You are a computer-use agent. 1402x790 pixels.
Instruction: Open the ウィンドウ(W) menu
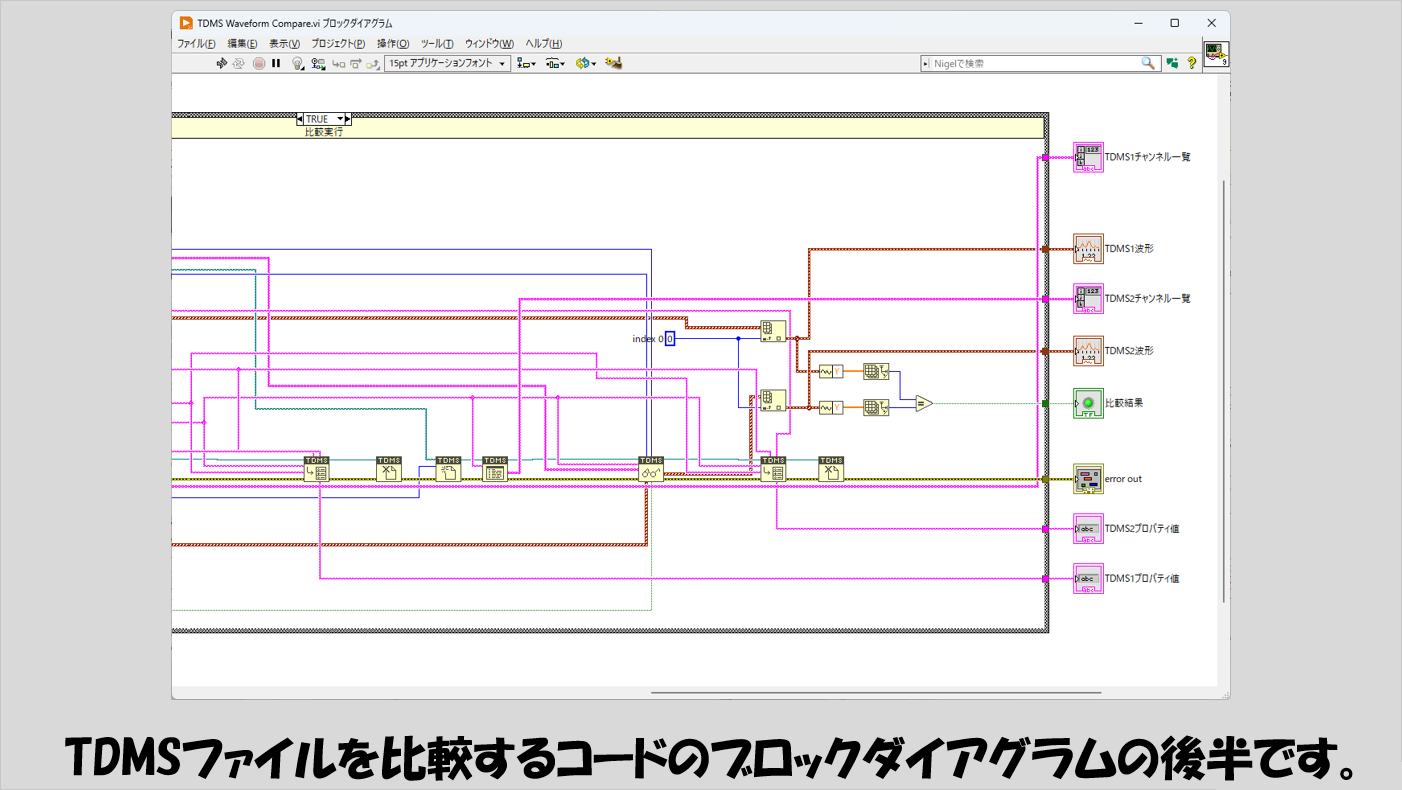(489, 44)
